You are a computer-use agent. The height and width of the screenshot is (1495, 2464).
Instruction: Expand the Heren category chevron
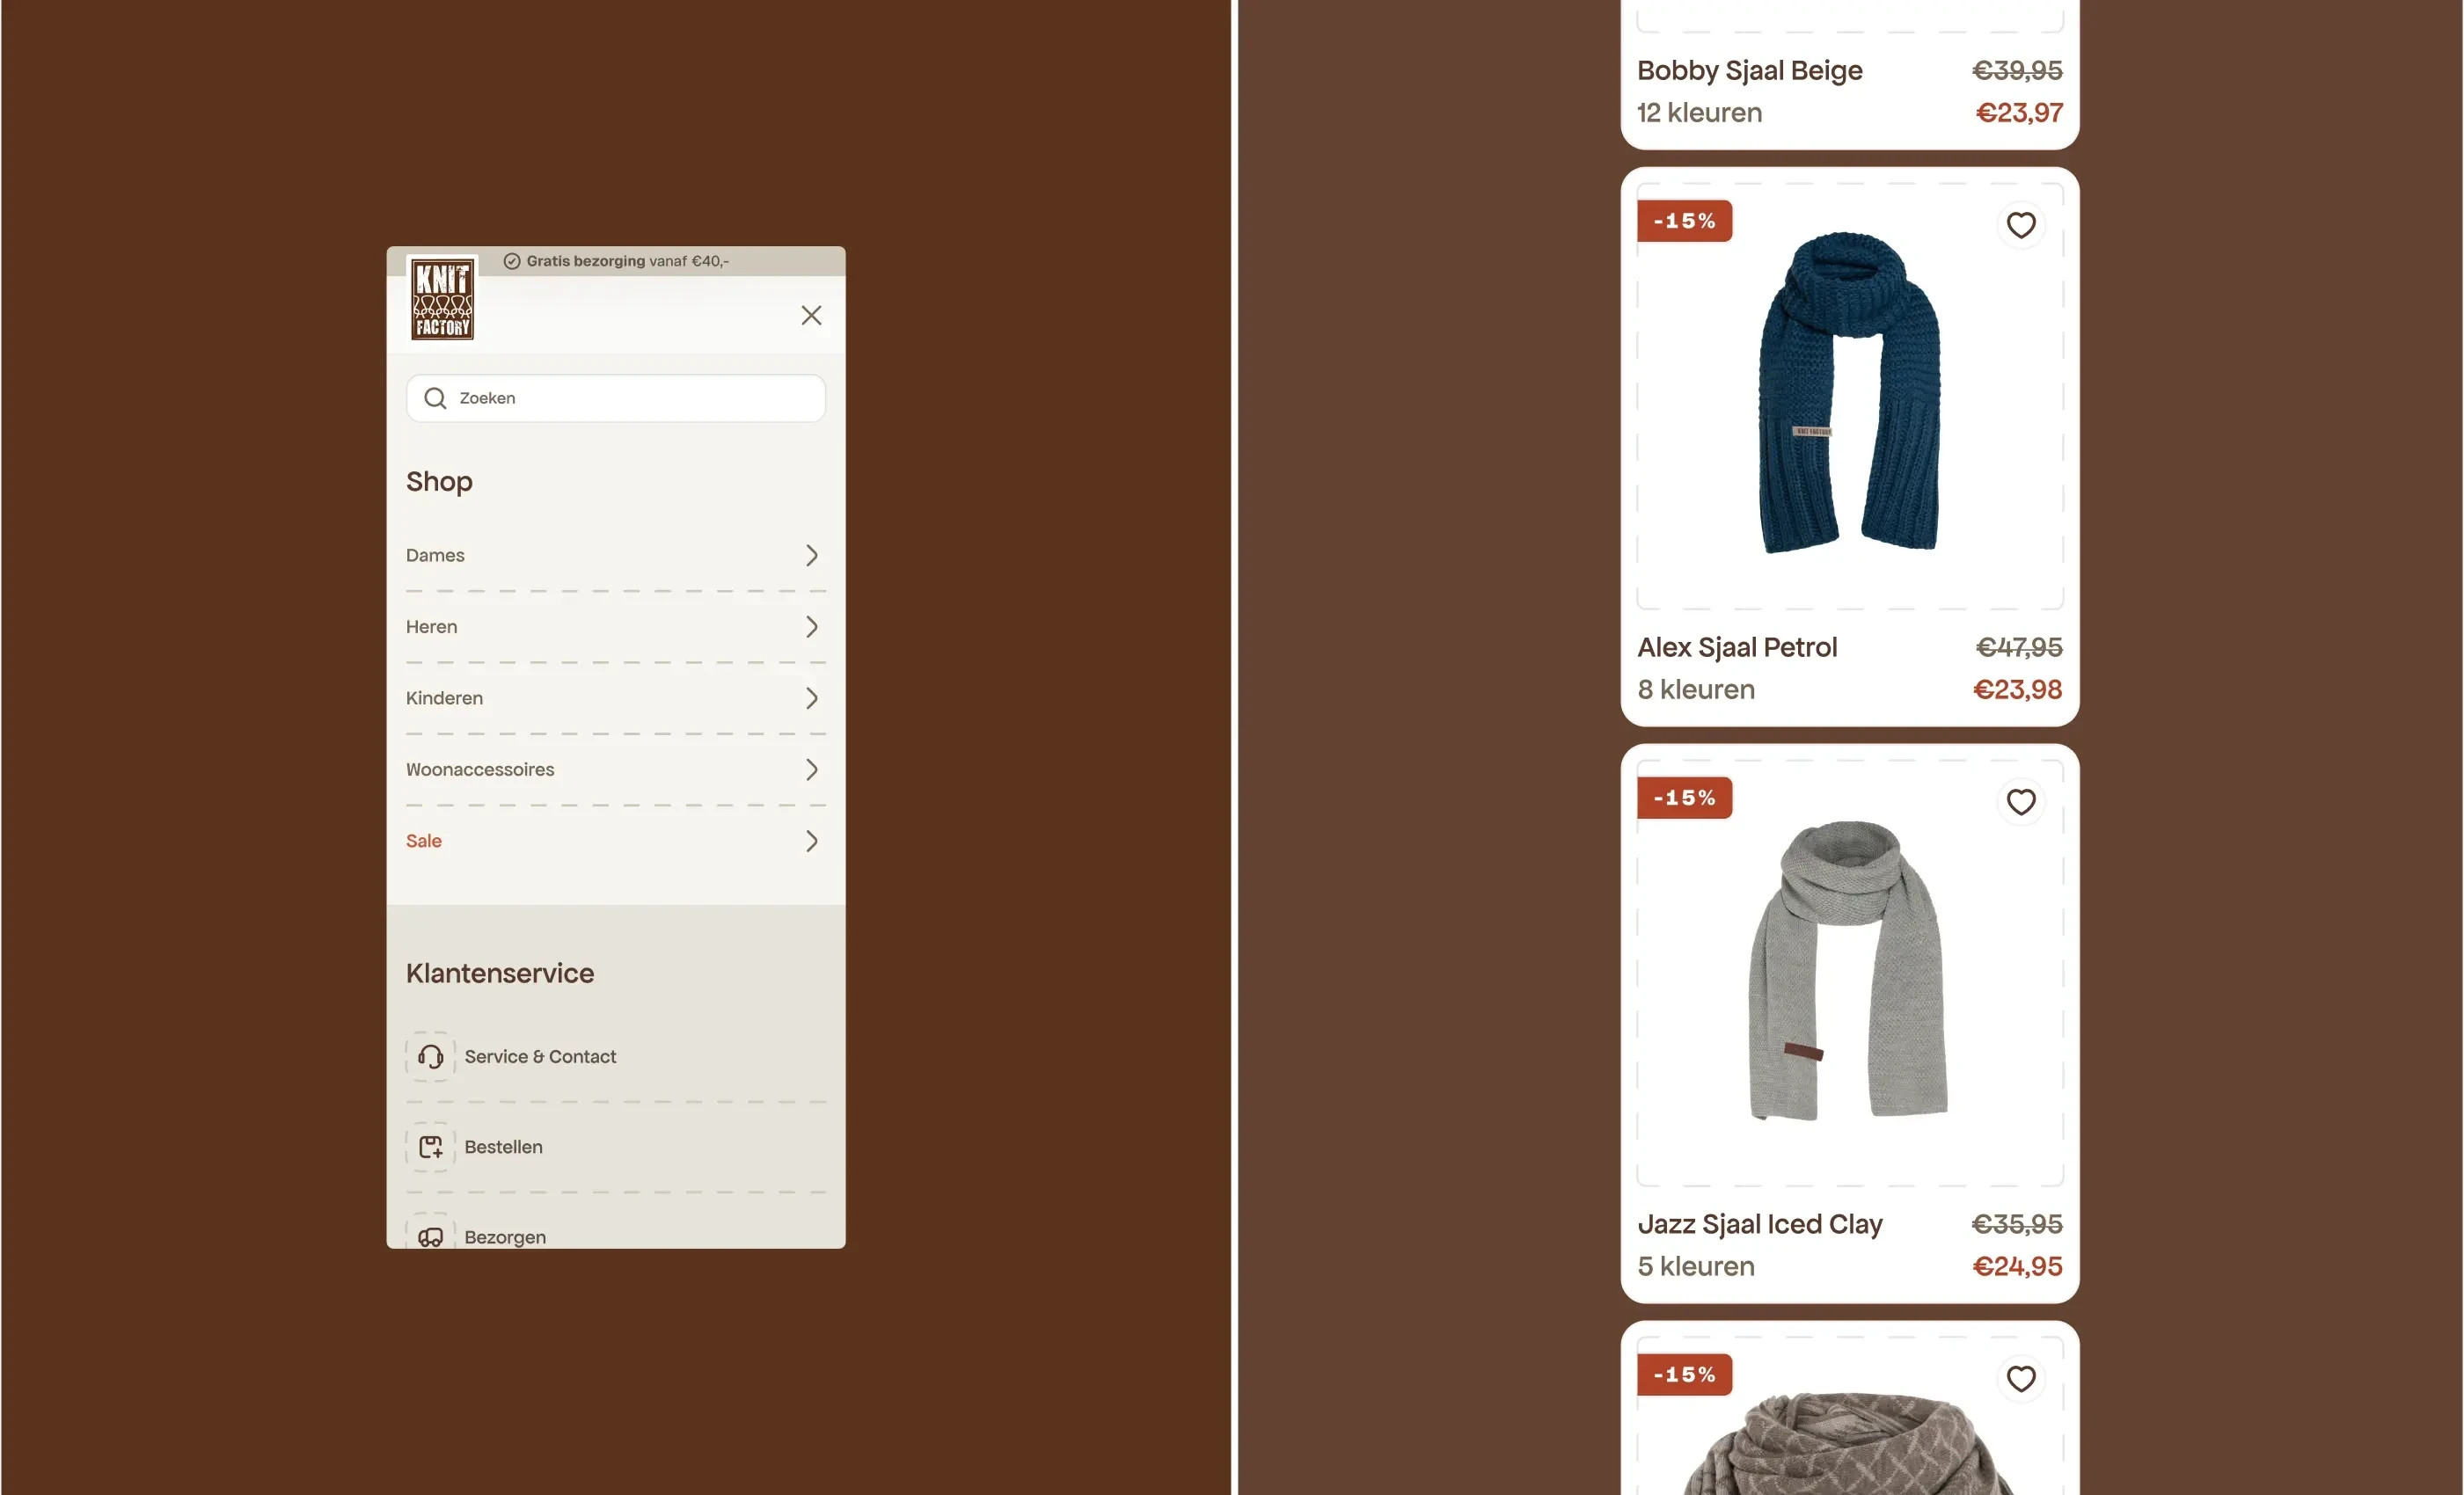tap(812, 627)
